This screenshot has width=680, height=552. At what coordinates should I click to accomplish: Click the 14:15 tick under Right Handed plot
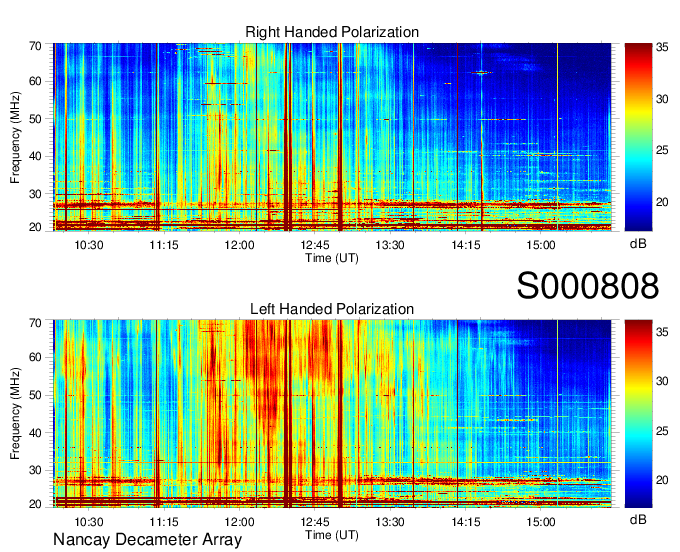pyautogui.click(x=466, y=245)
